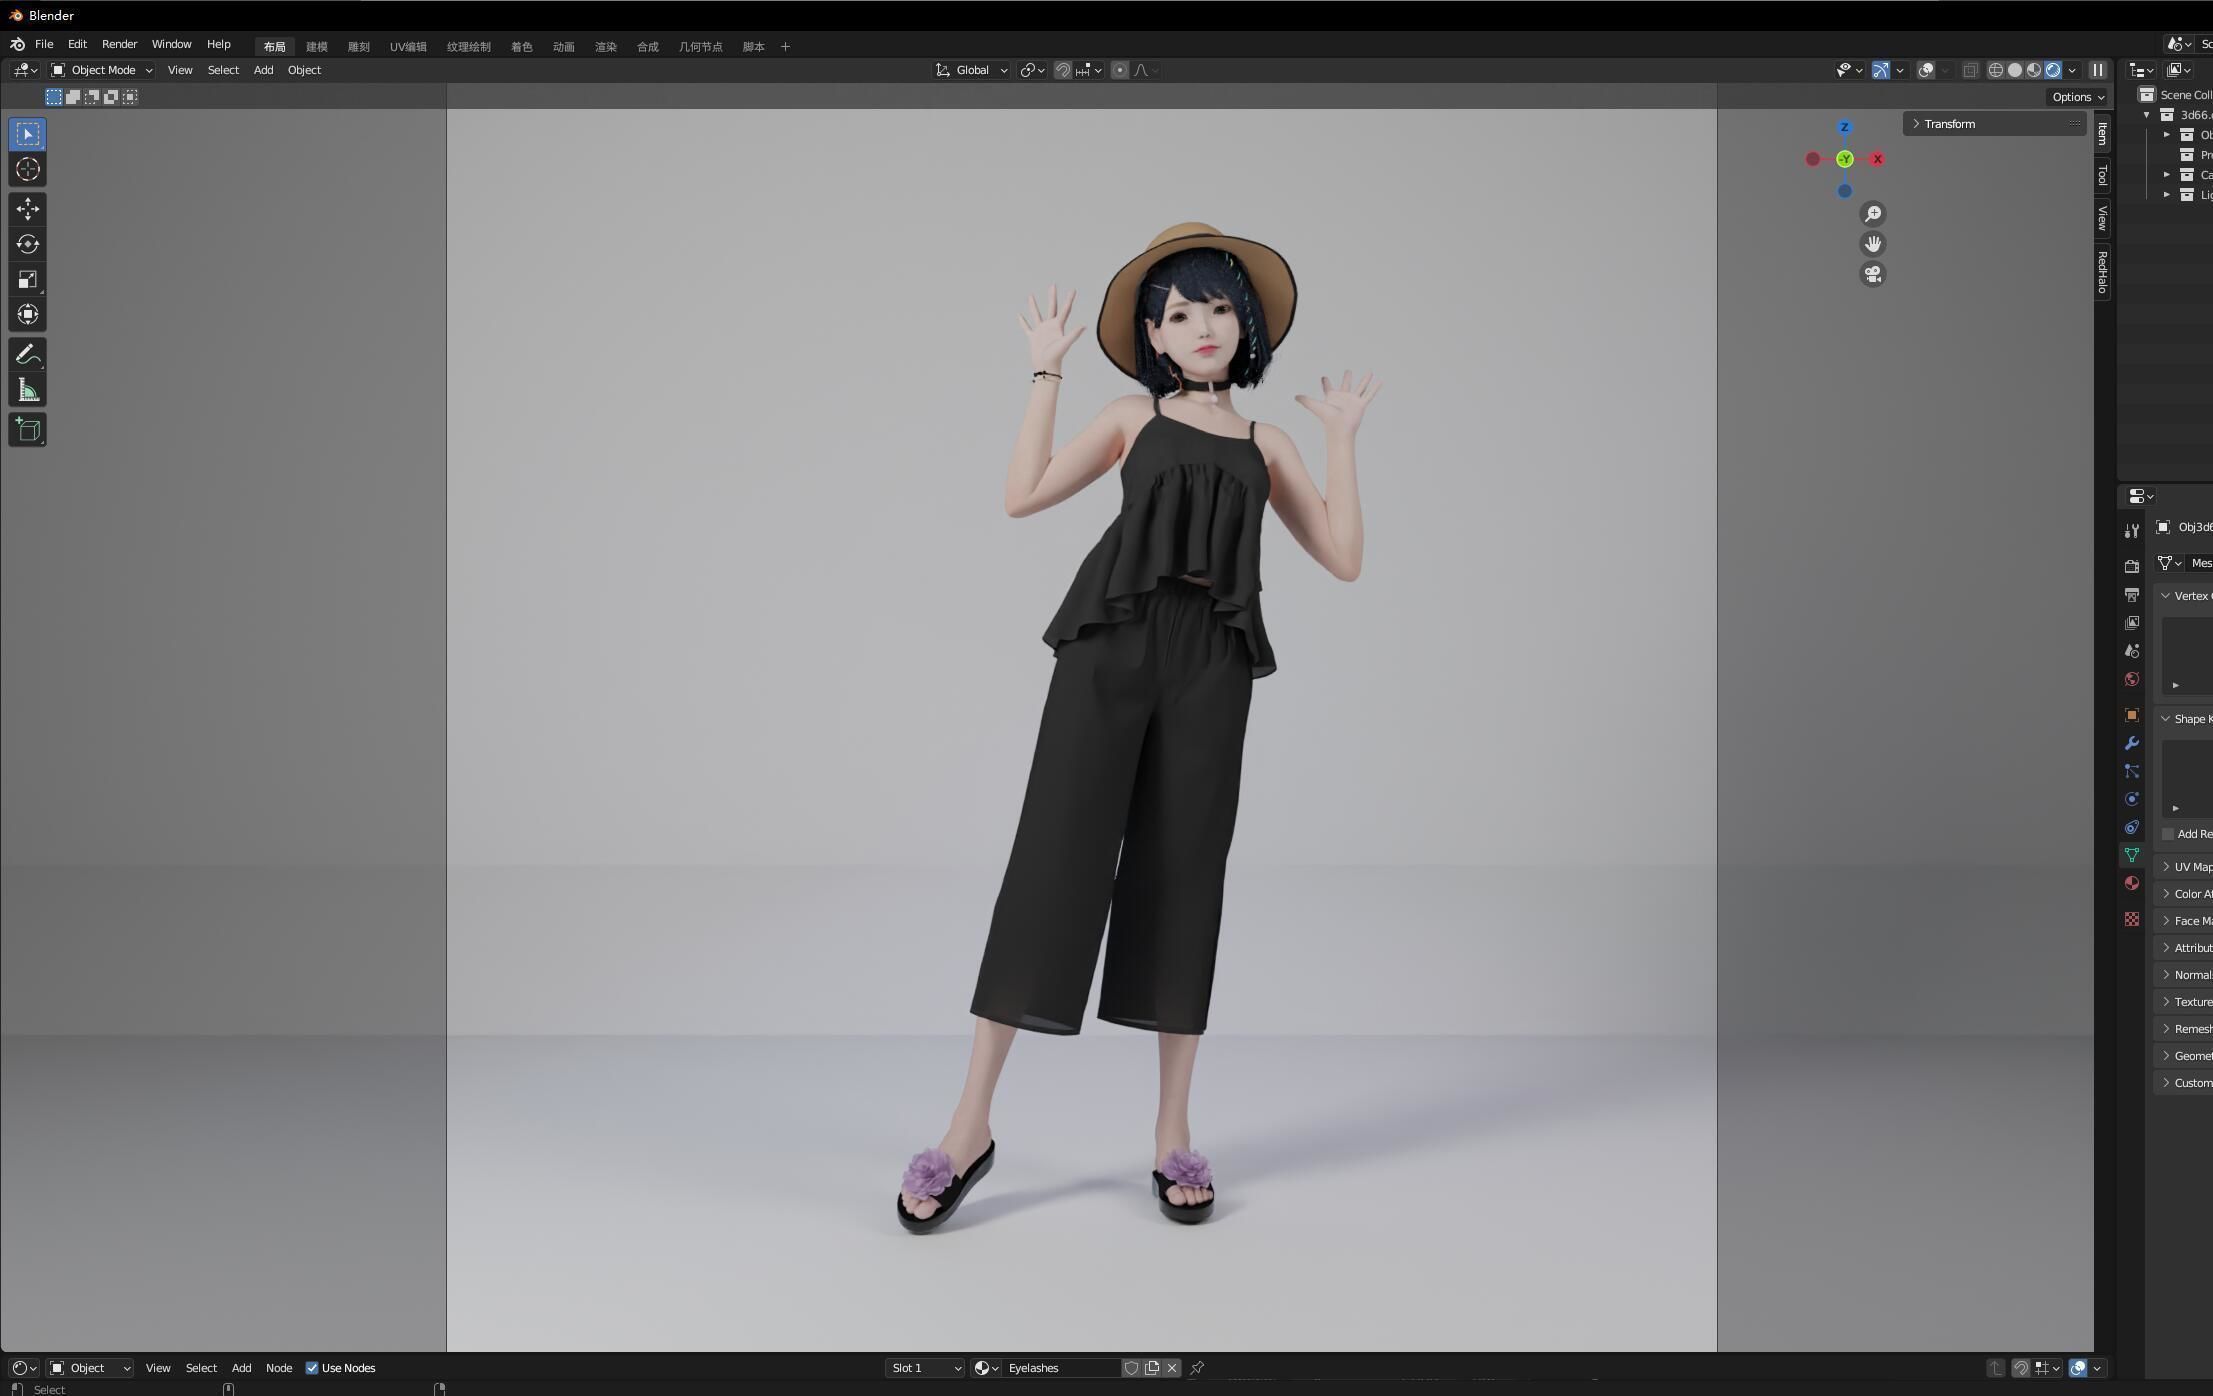Click the zoom view gizmo button
Viewport: 2213px width, 1396px height.
(x=1873, y=214)
